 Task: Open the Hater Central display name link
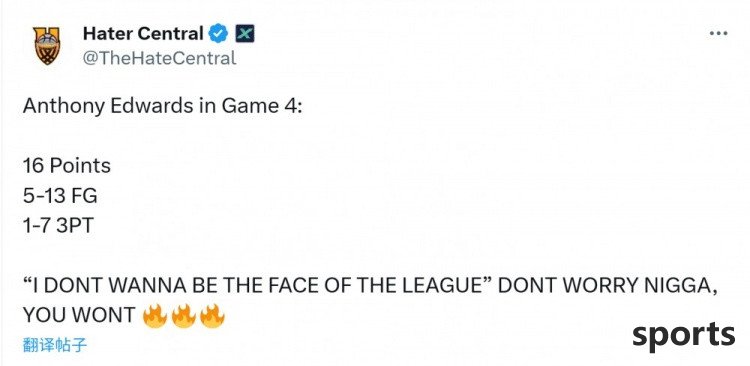[x=143, y=33]
